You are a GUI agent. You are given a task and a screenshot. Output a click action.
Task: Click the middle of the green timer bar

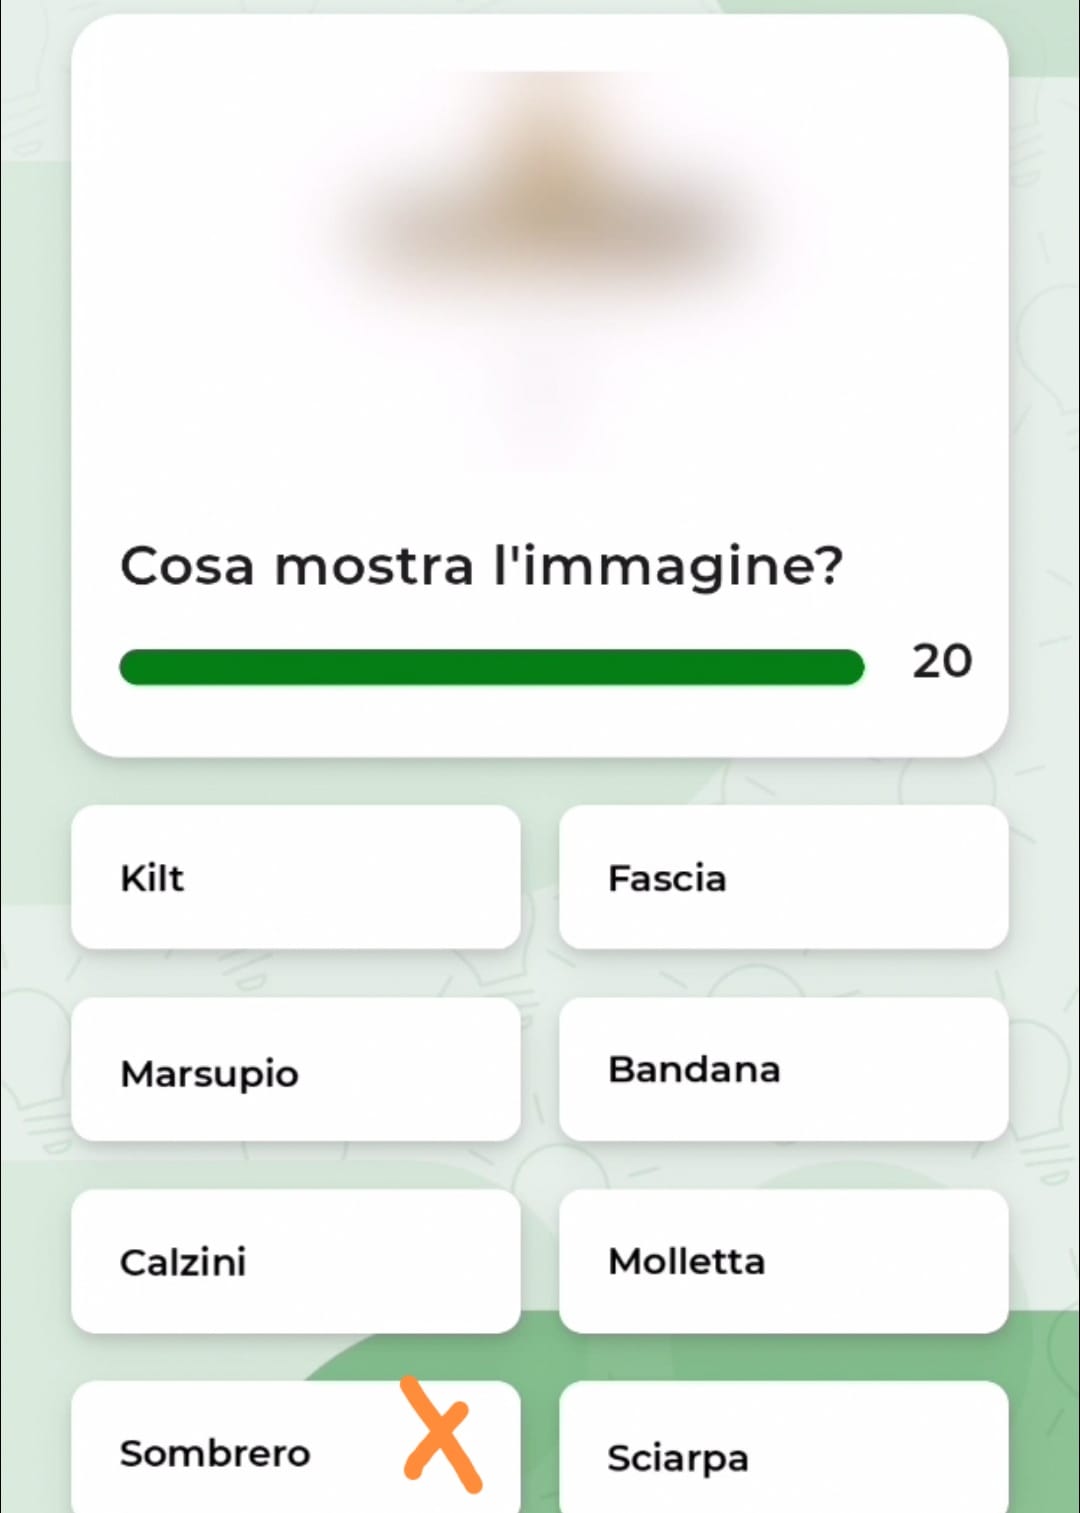(491, 667)
